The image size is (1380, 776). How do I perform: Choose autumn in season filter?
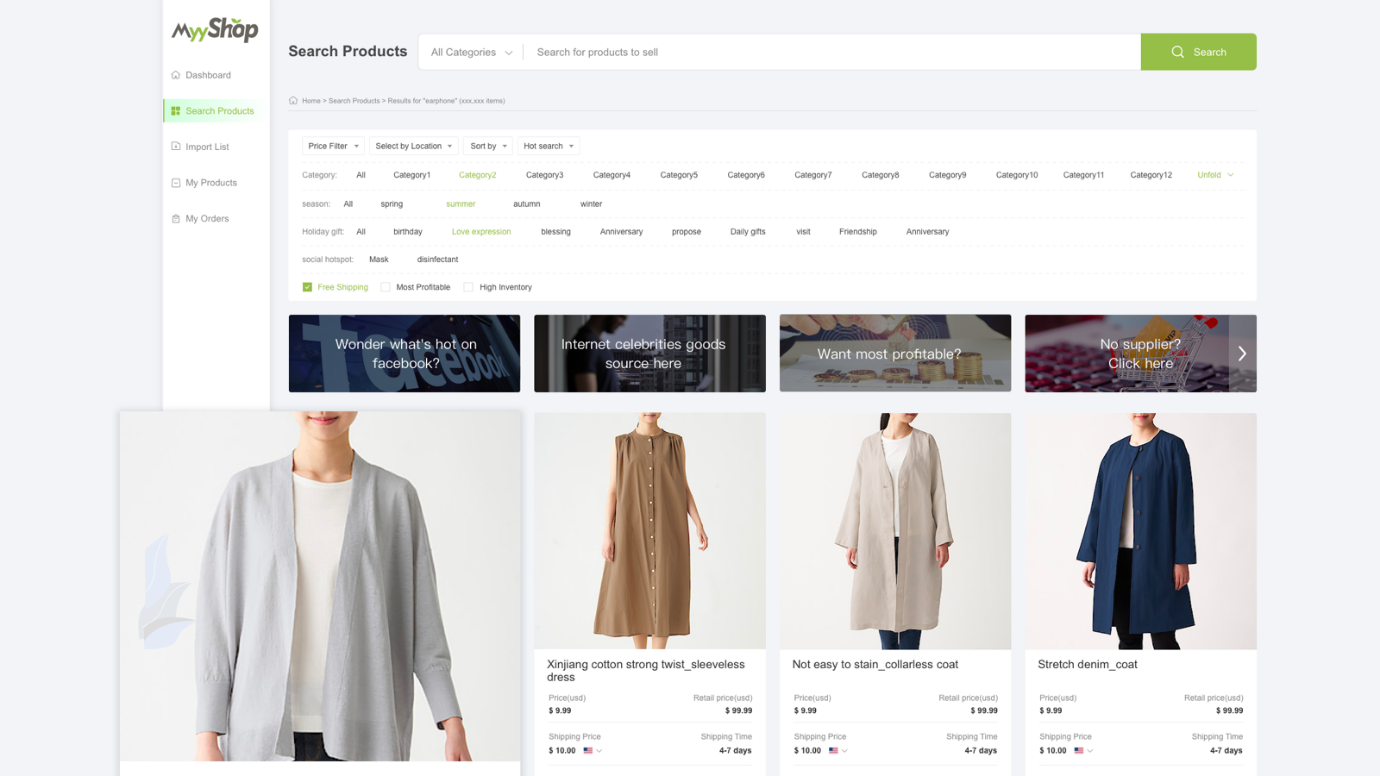[x=526, y=204]
